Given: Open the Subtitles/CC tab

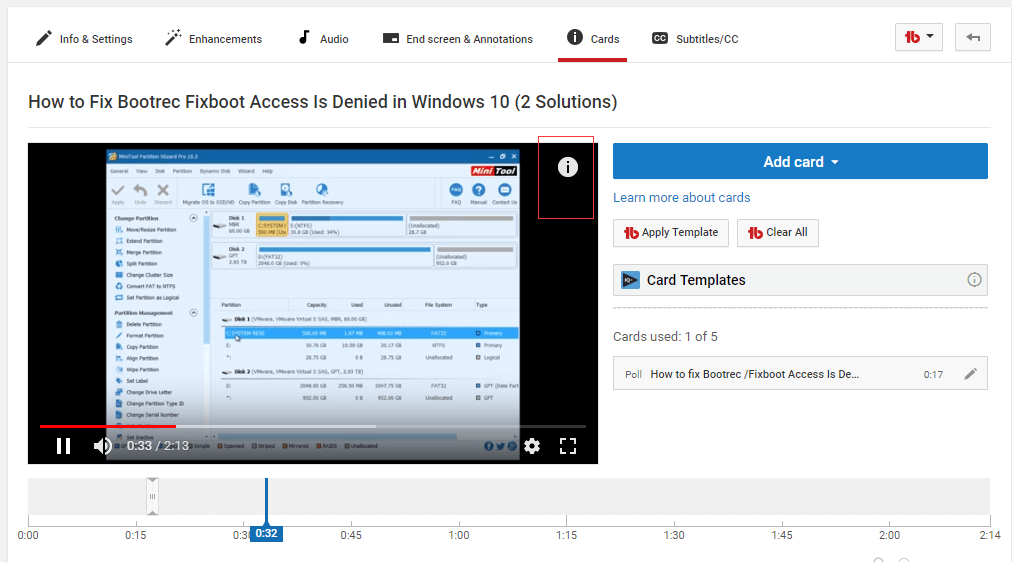Looking at the screenshot, I should (694, 39).
